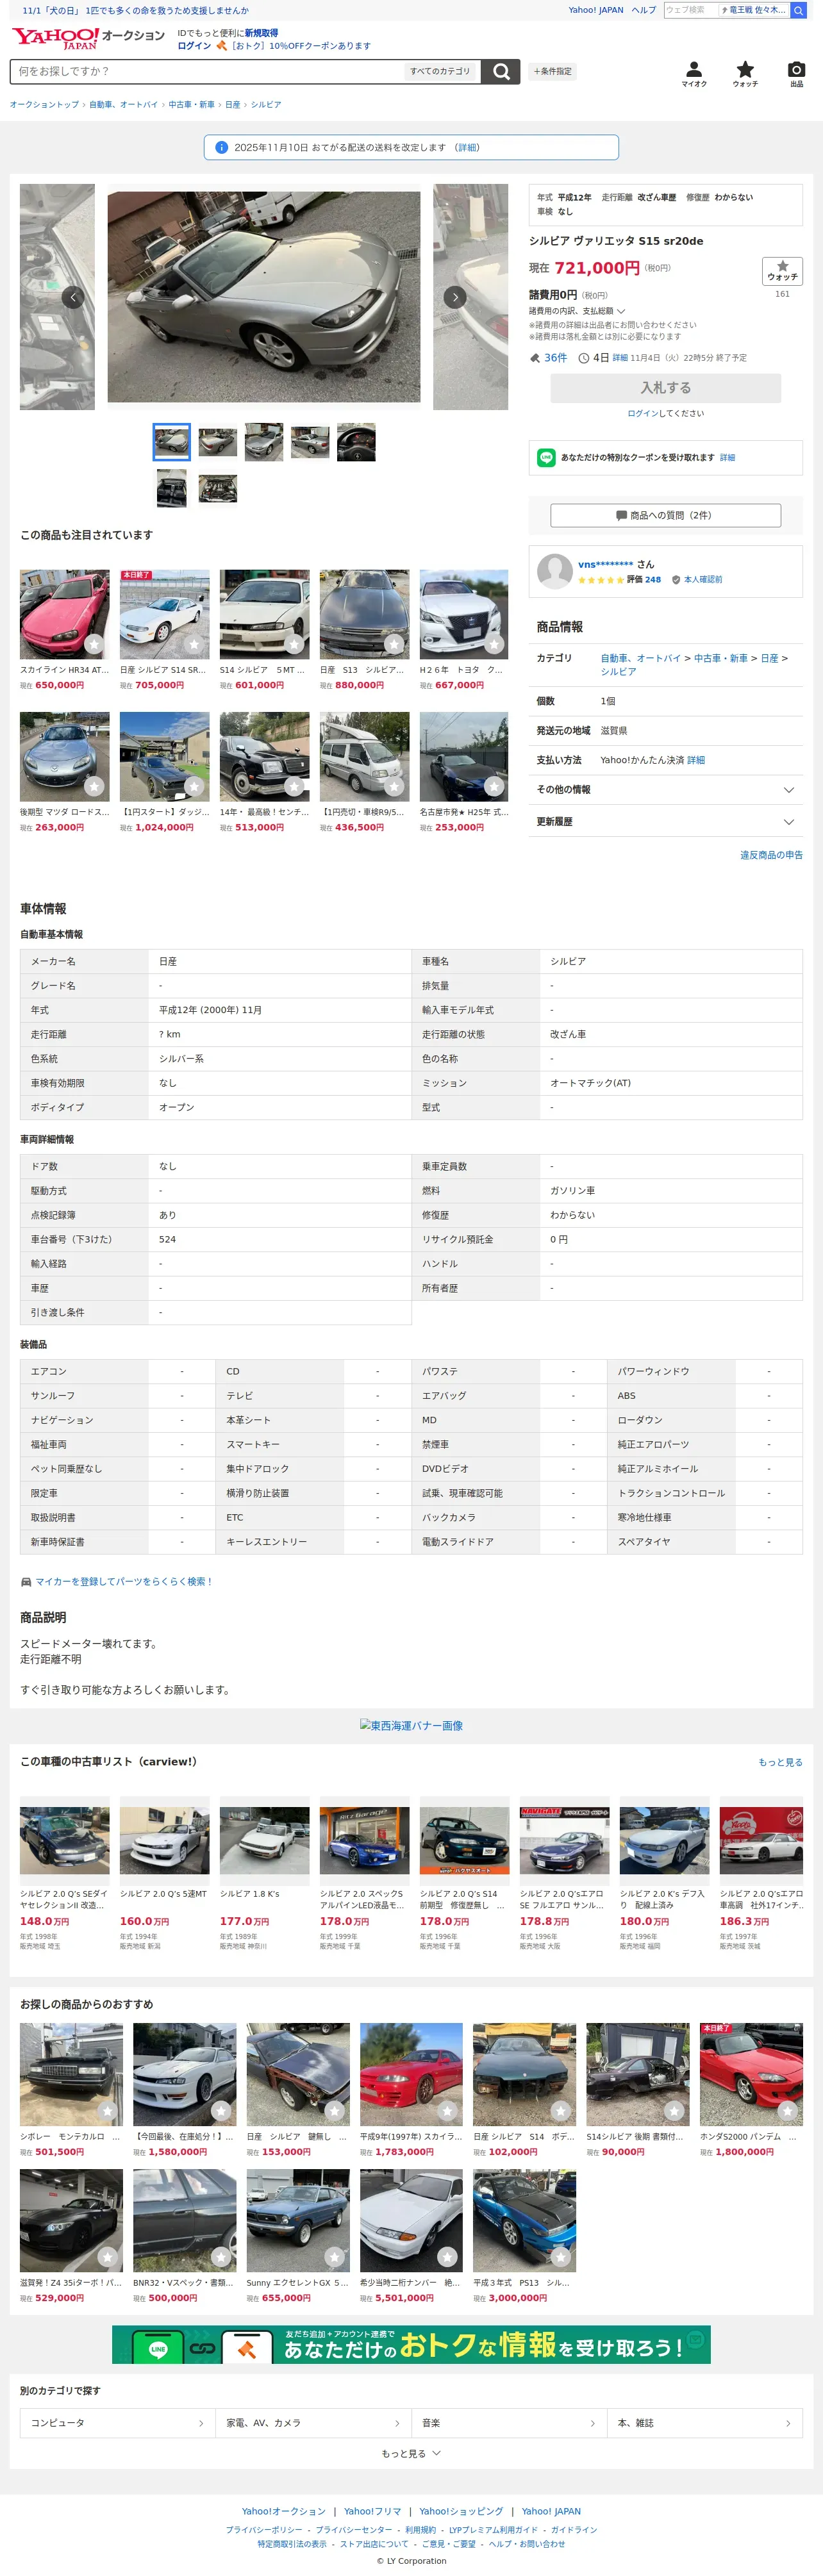This screenshot has width=823, height=2576.
Task: Click the seller avatar icon
Action: pos(555,571)
